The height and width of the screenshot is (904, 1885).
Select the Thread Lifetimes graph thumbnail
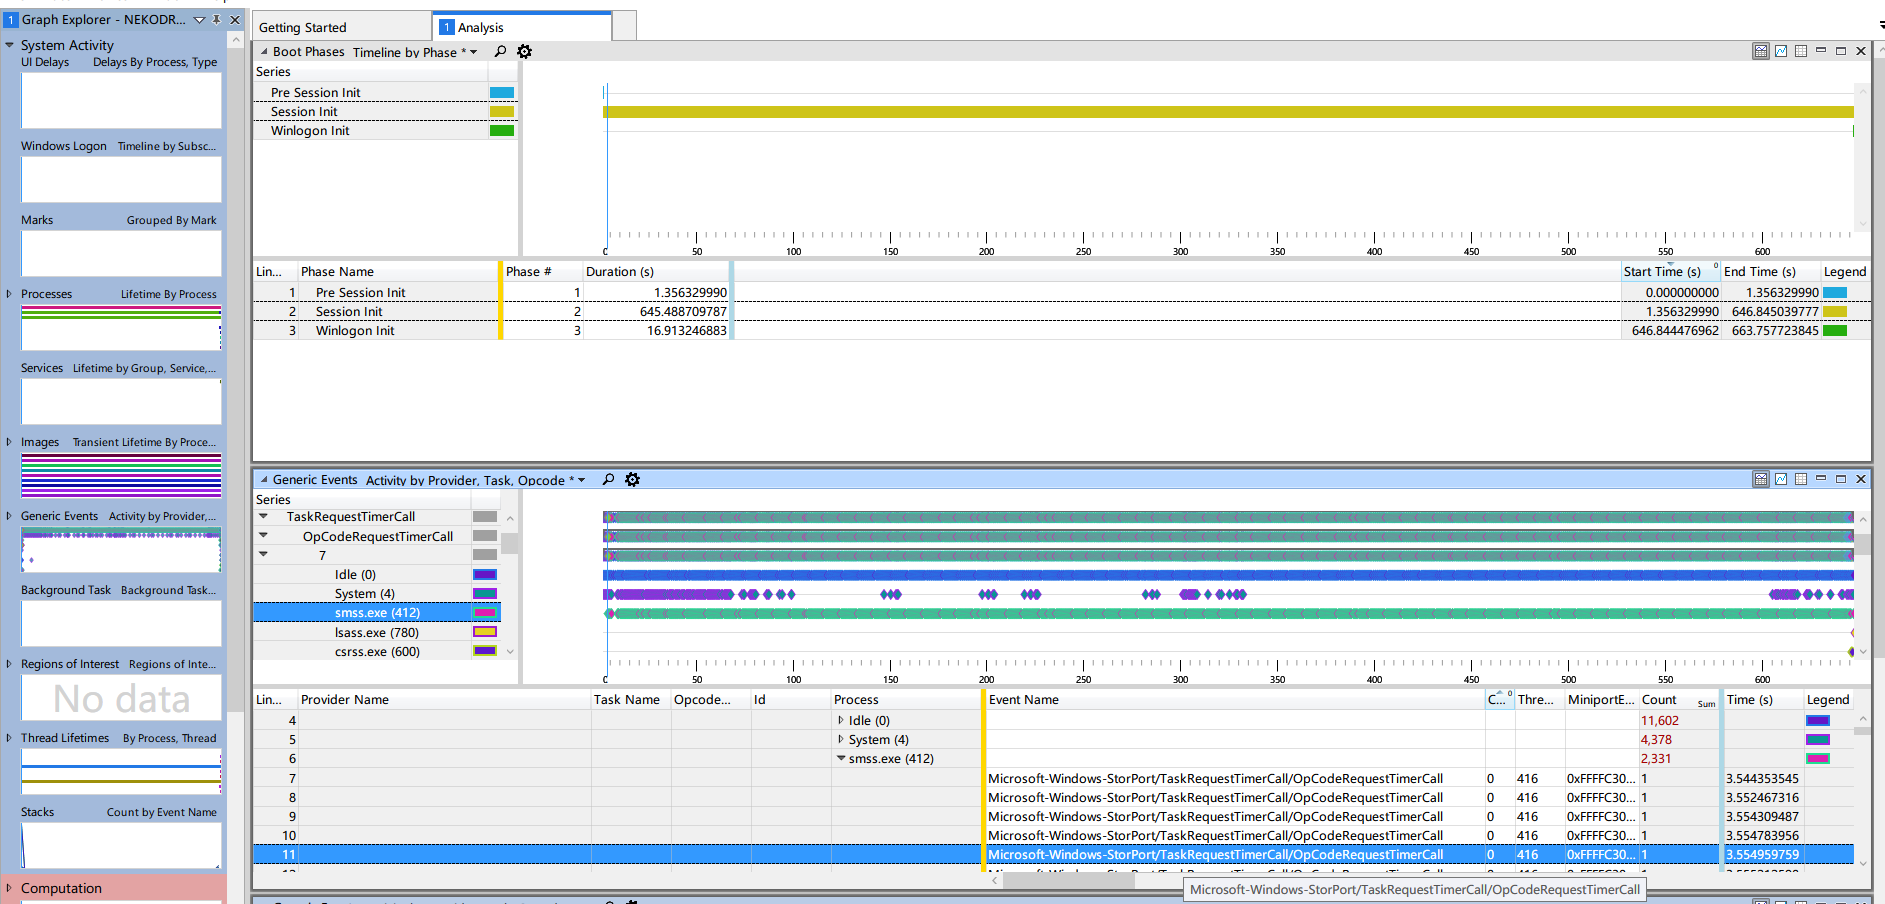point(121,771)
